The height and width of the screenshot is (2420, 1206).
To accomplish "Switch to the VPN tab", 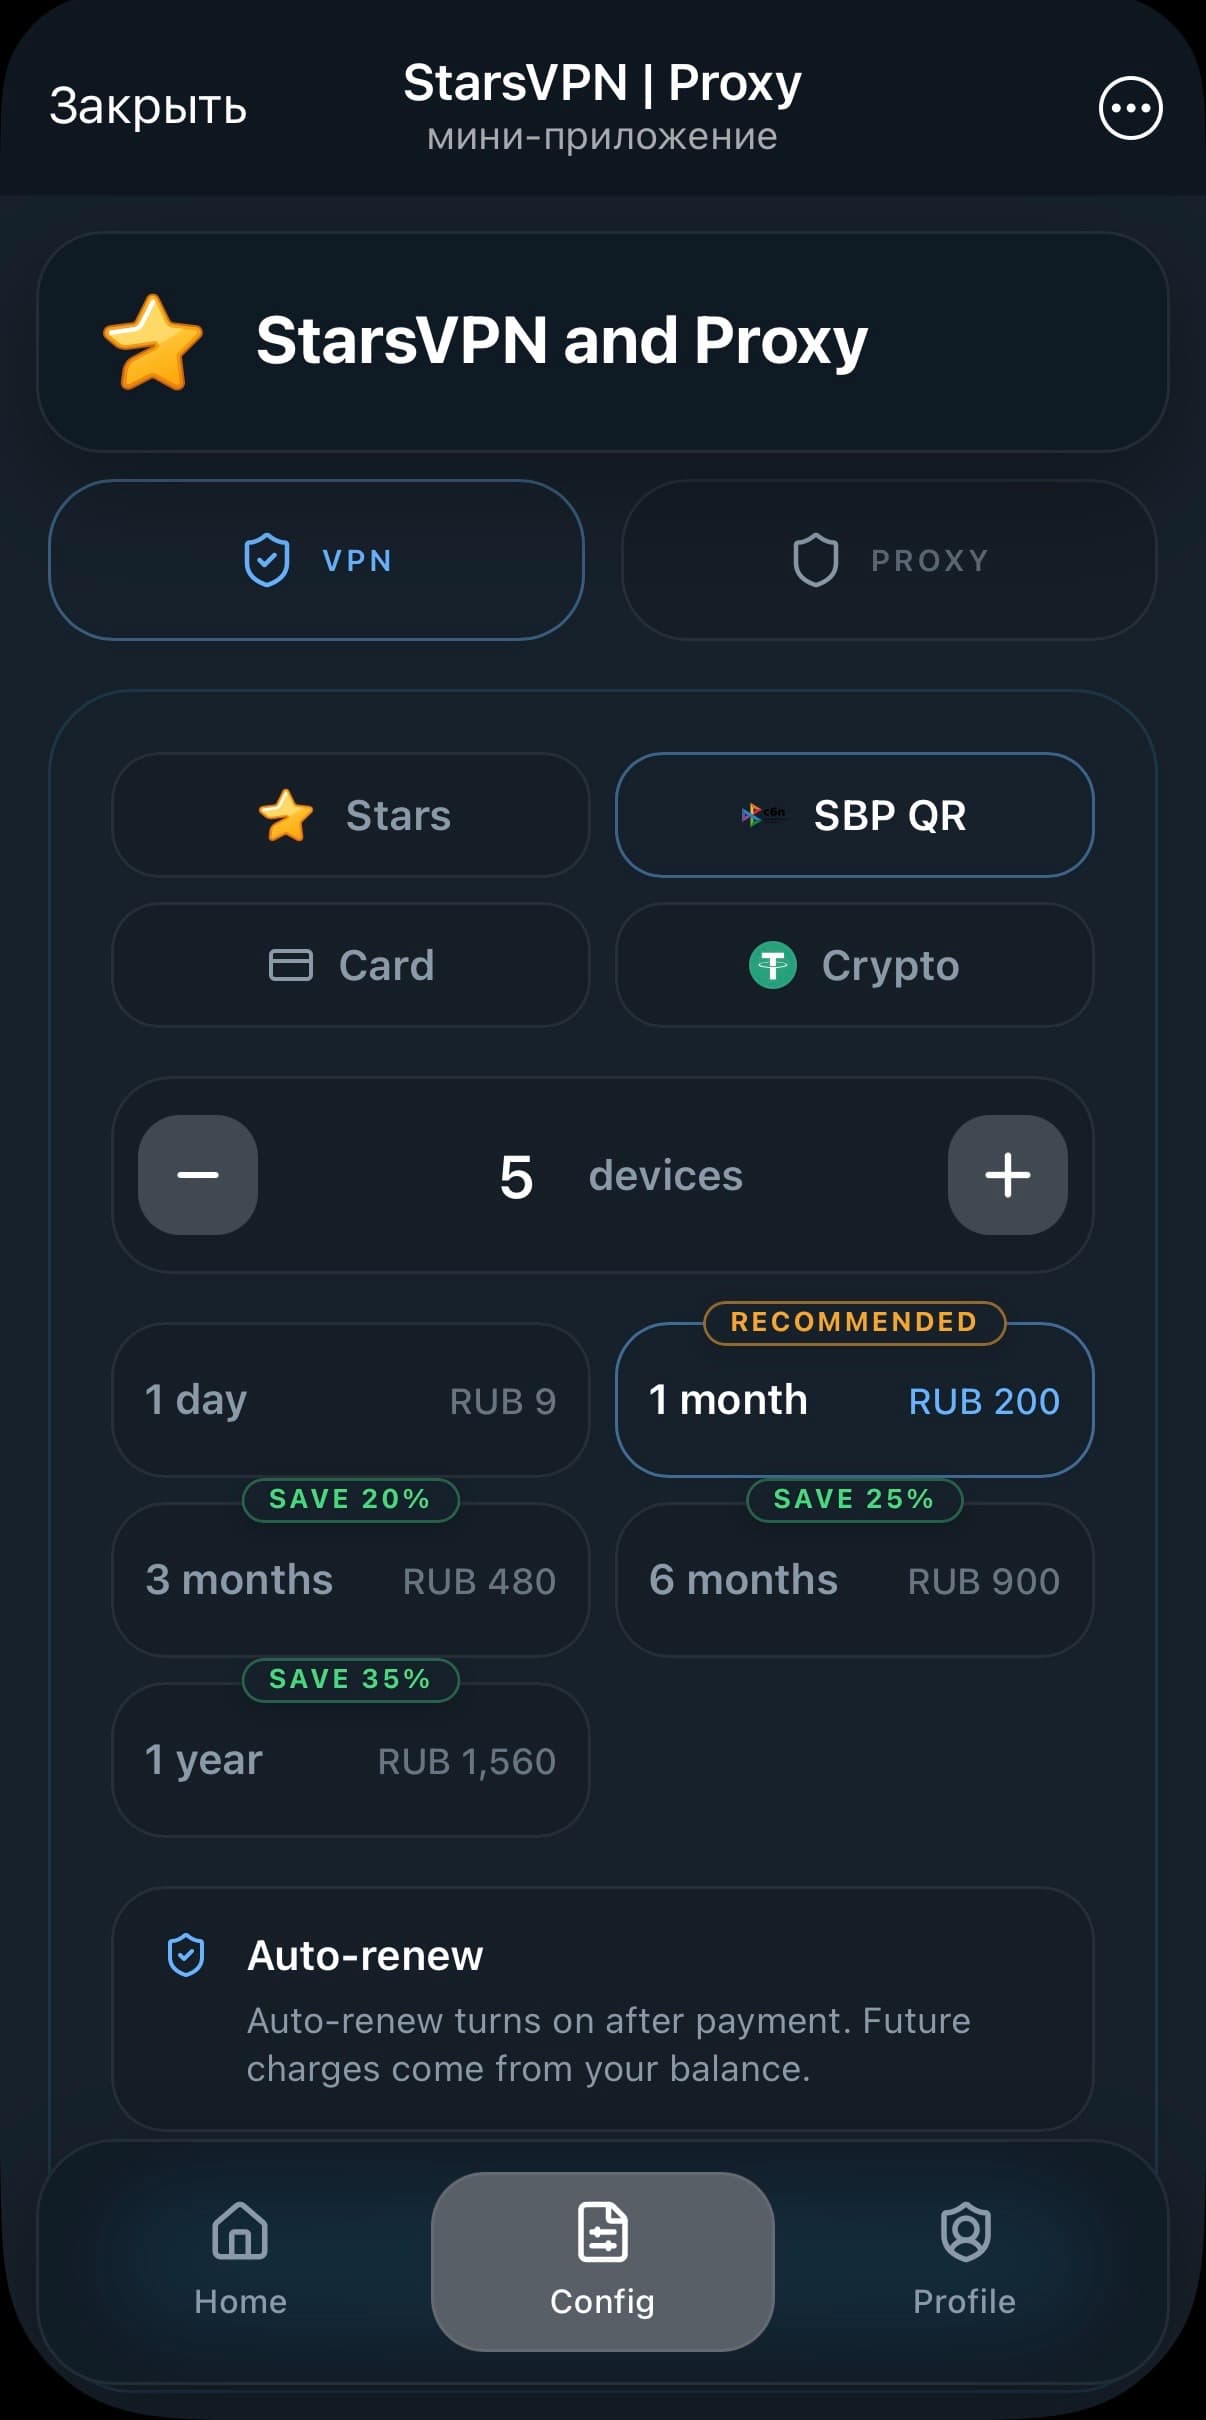I will point(316,560).
